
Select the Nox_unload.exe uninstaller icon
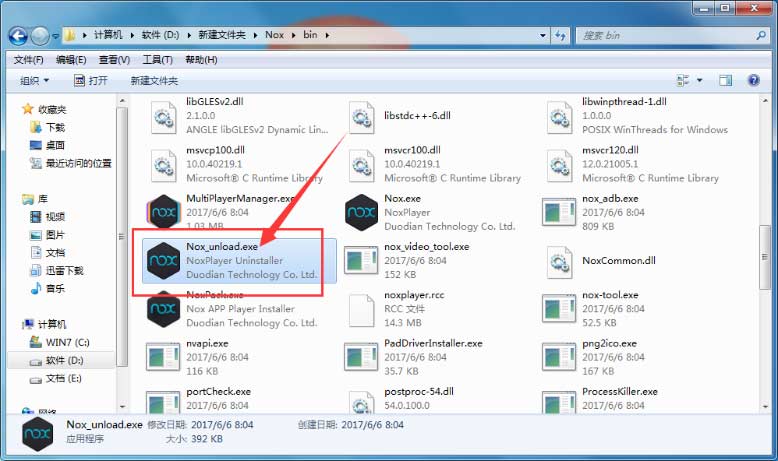(163, 260)
